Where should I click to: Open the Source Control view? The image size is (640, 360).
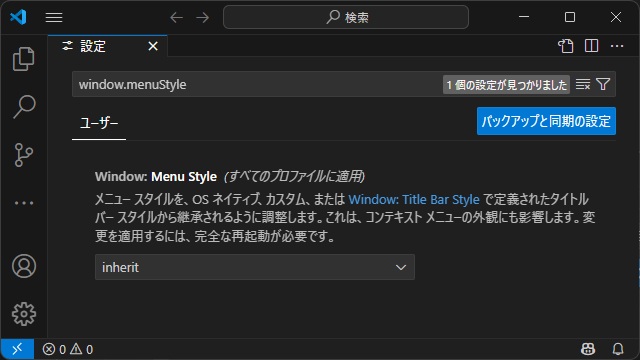click(x=24, y=155)
